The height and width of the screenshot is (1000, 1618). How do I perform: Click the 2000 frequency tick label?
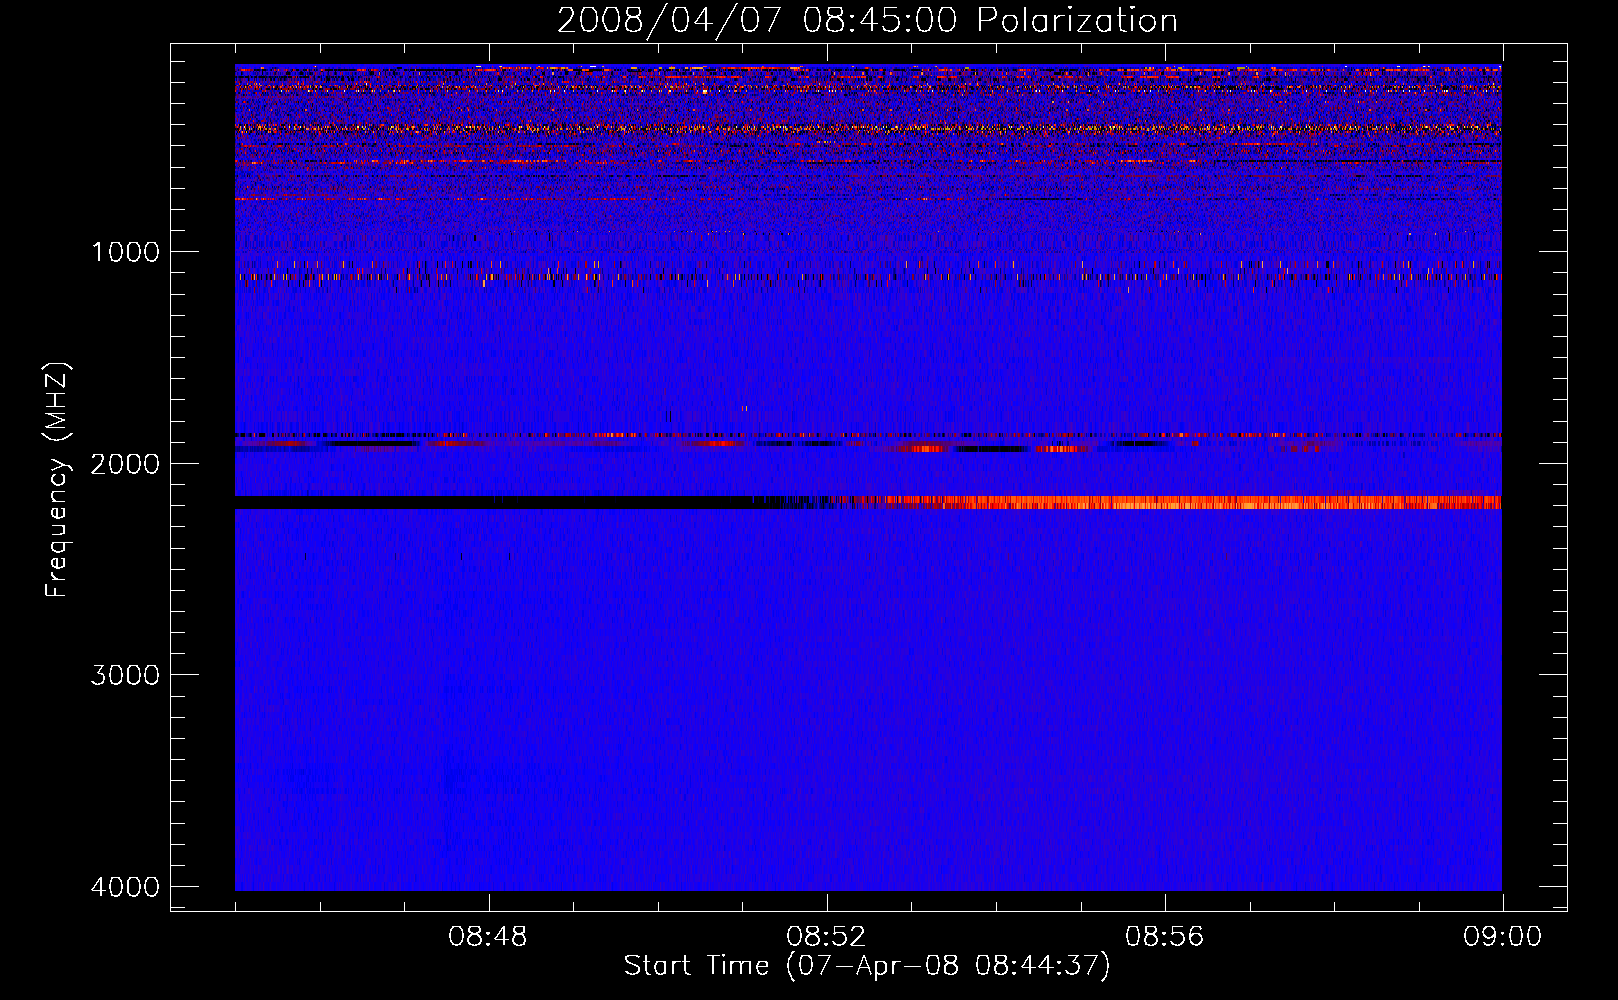pos(125,463)
